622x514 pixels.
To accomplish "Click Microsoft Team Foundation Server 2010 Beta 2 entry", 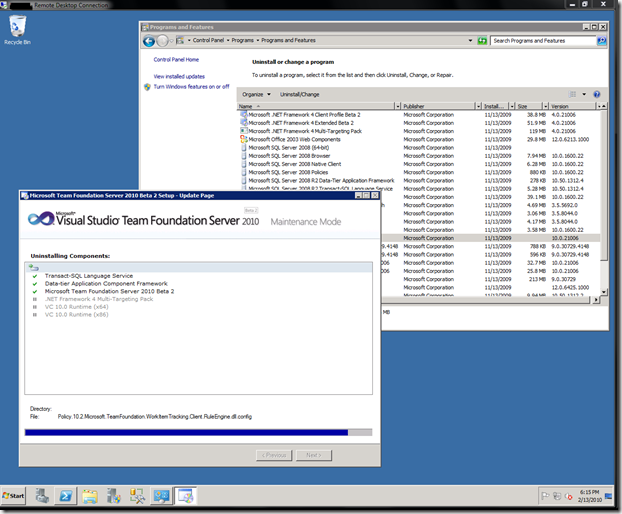I will (x=109, y=291).
